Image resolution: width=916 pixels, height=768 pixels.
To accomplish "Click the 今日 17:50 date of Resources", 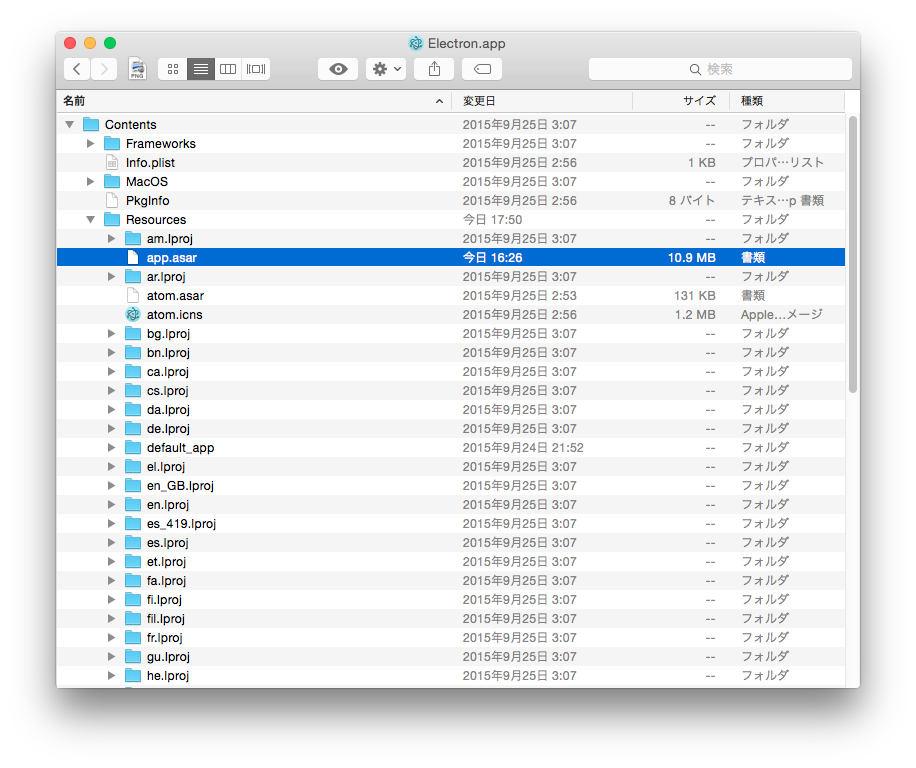I will click(492, 220).
